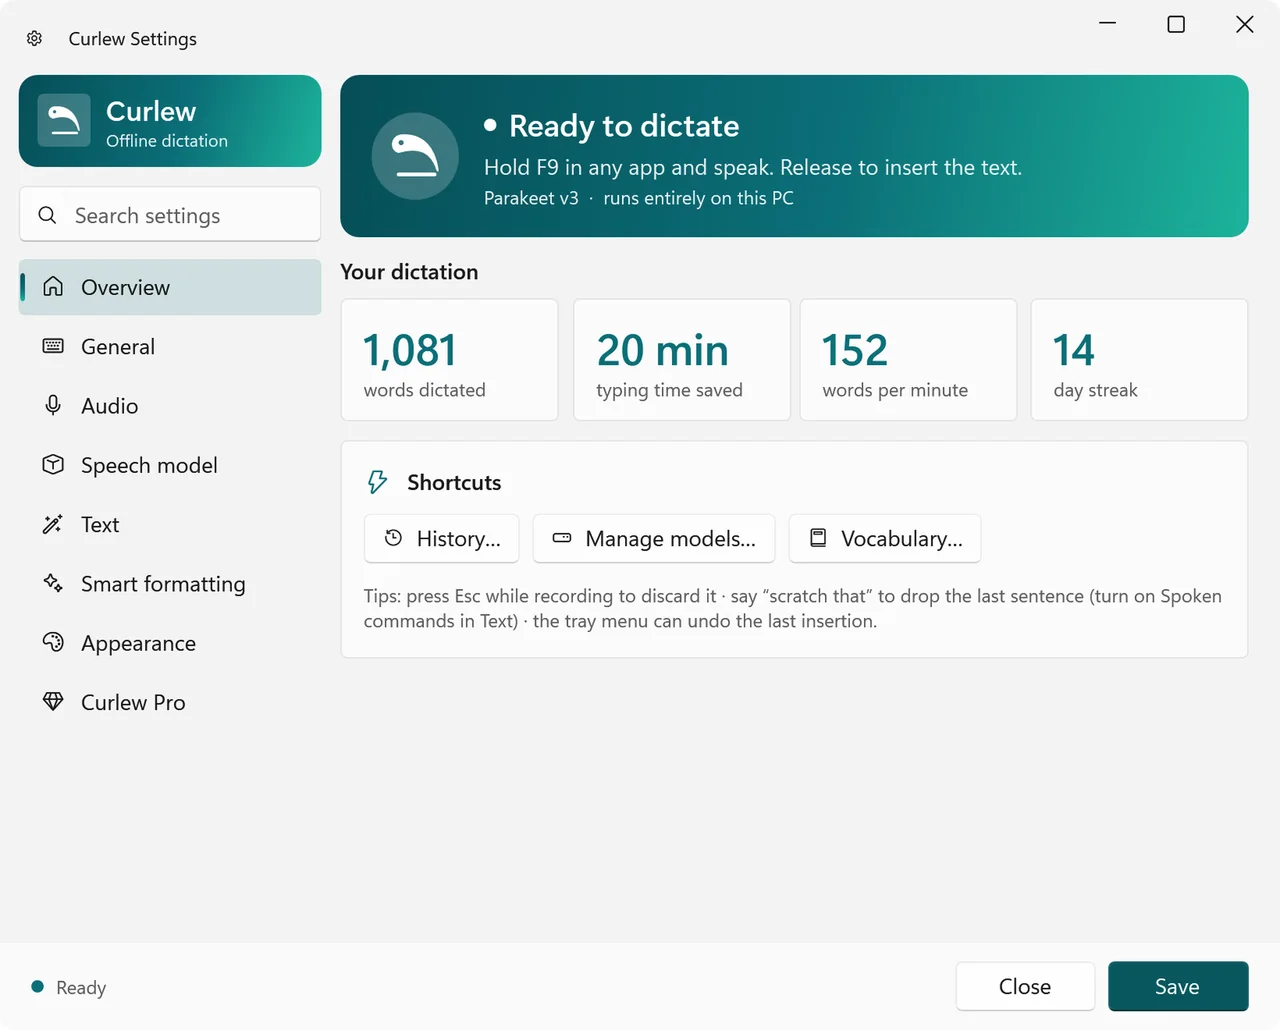Click the drive icon on Manage models button
This screenshot has height=1030, width=1280.
562,538
